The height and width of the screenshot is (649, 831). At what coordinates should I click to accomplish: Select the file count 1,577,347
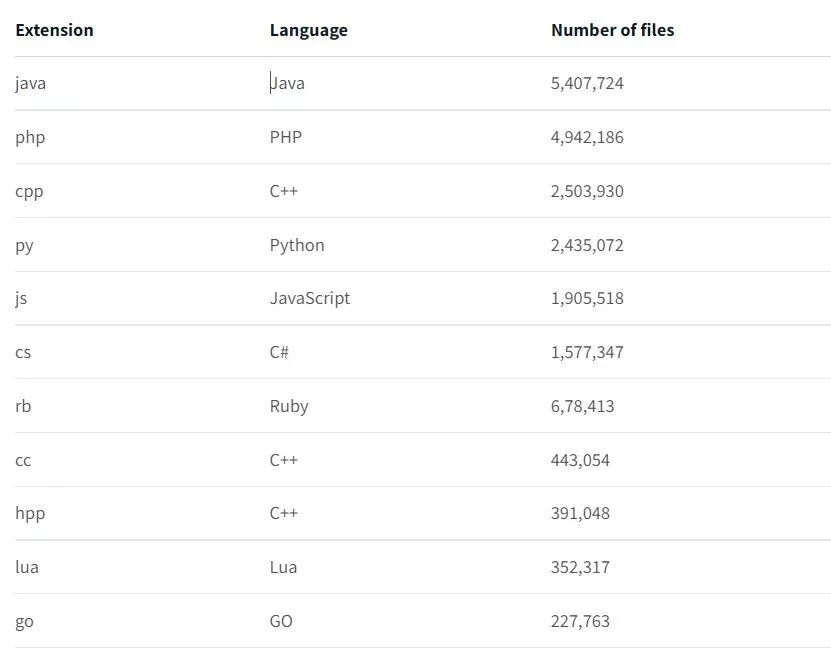click(x=587, y=352)
